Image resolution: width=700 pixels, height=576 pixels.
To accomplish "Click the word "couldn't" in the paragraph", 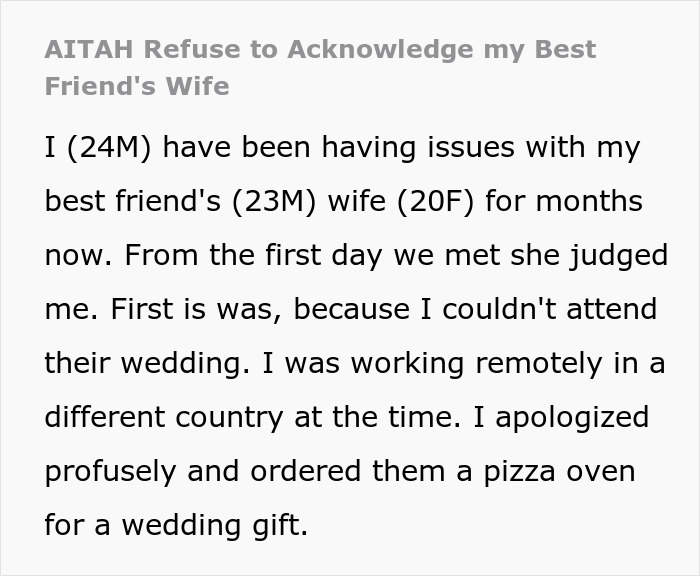I will (499, 309).
